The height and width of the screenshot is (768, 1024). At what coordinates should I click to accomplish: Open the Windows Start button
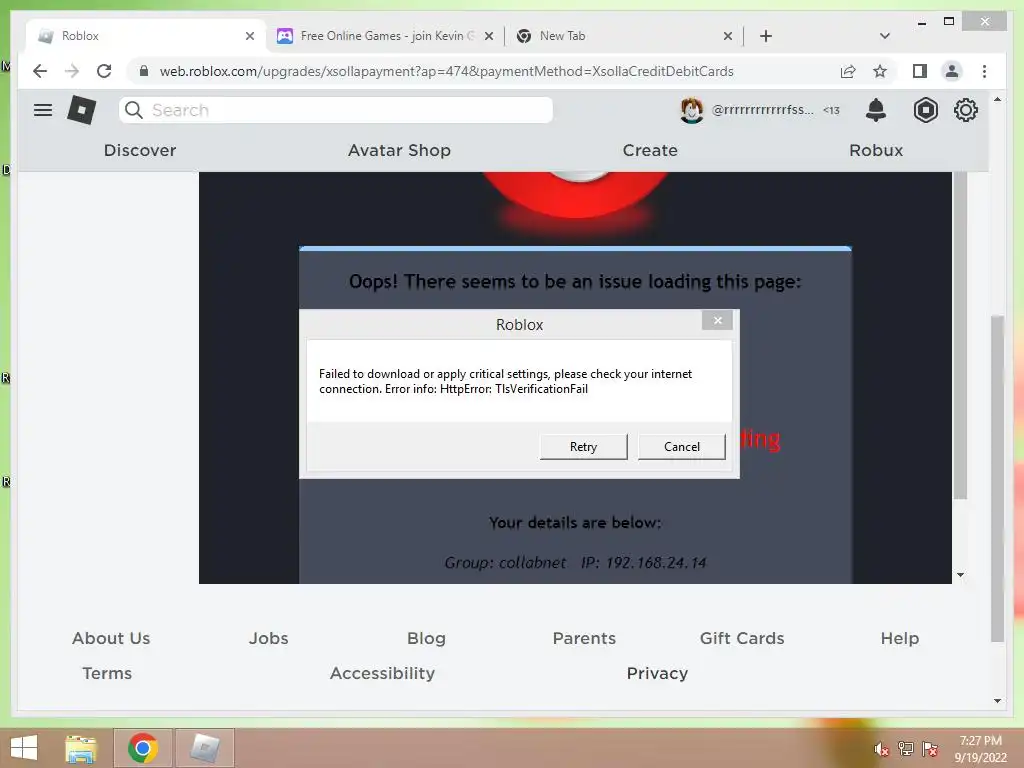point(24,748)
